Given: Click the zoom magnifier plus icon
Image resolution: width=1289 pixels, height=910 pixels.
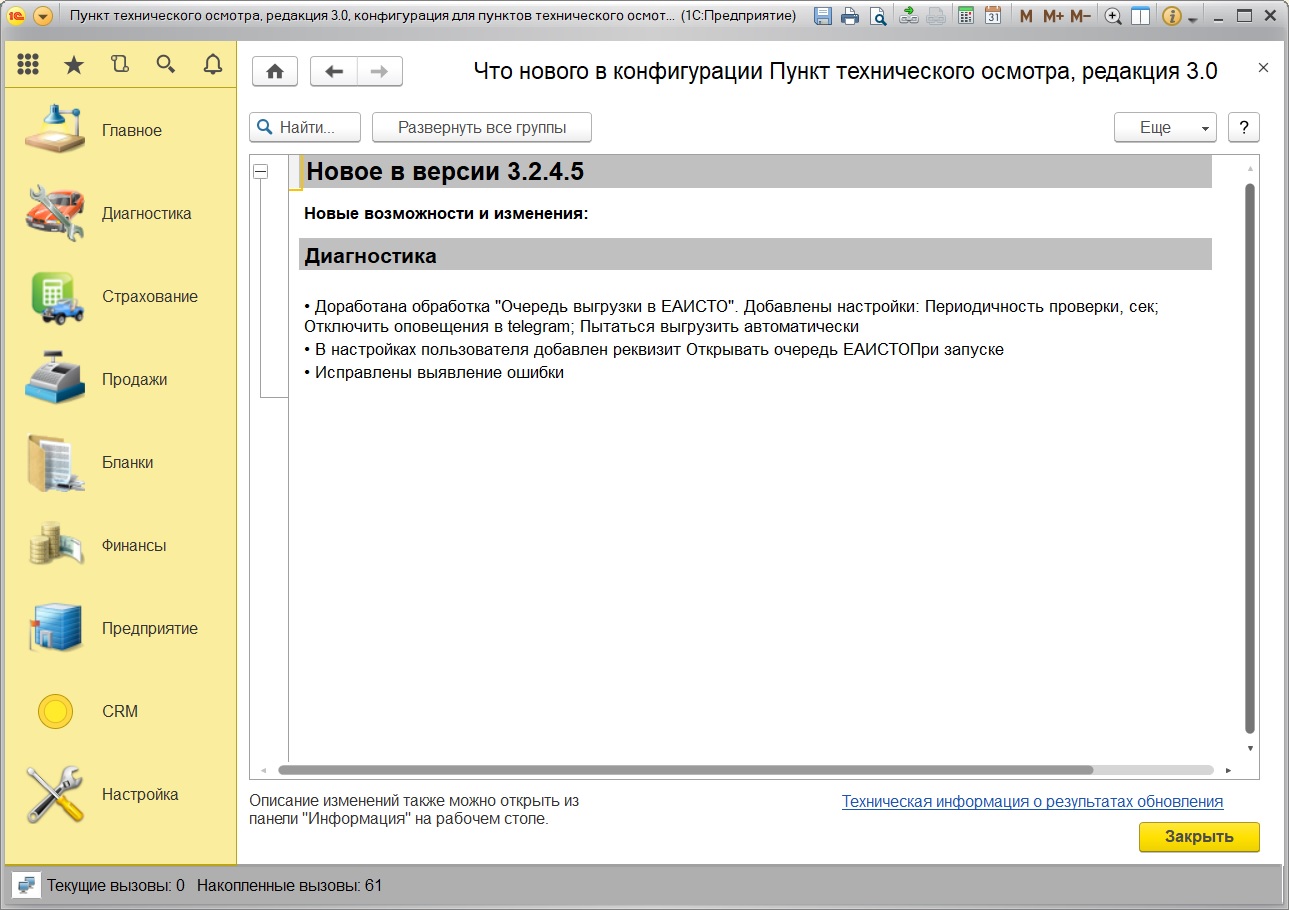Looking at the screenshot, I should [1112, 16].
